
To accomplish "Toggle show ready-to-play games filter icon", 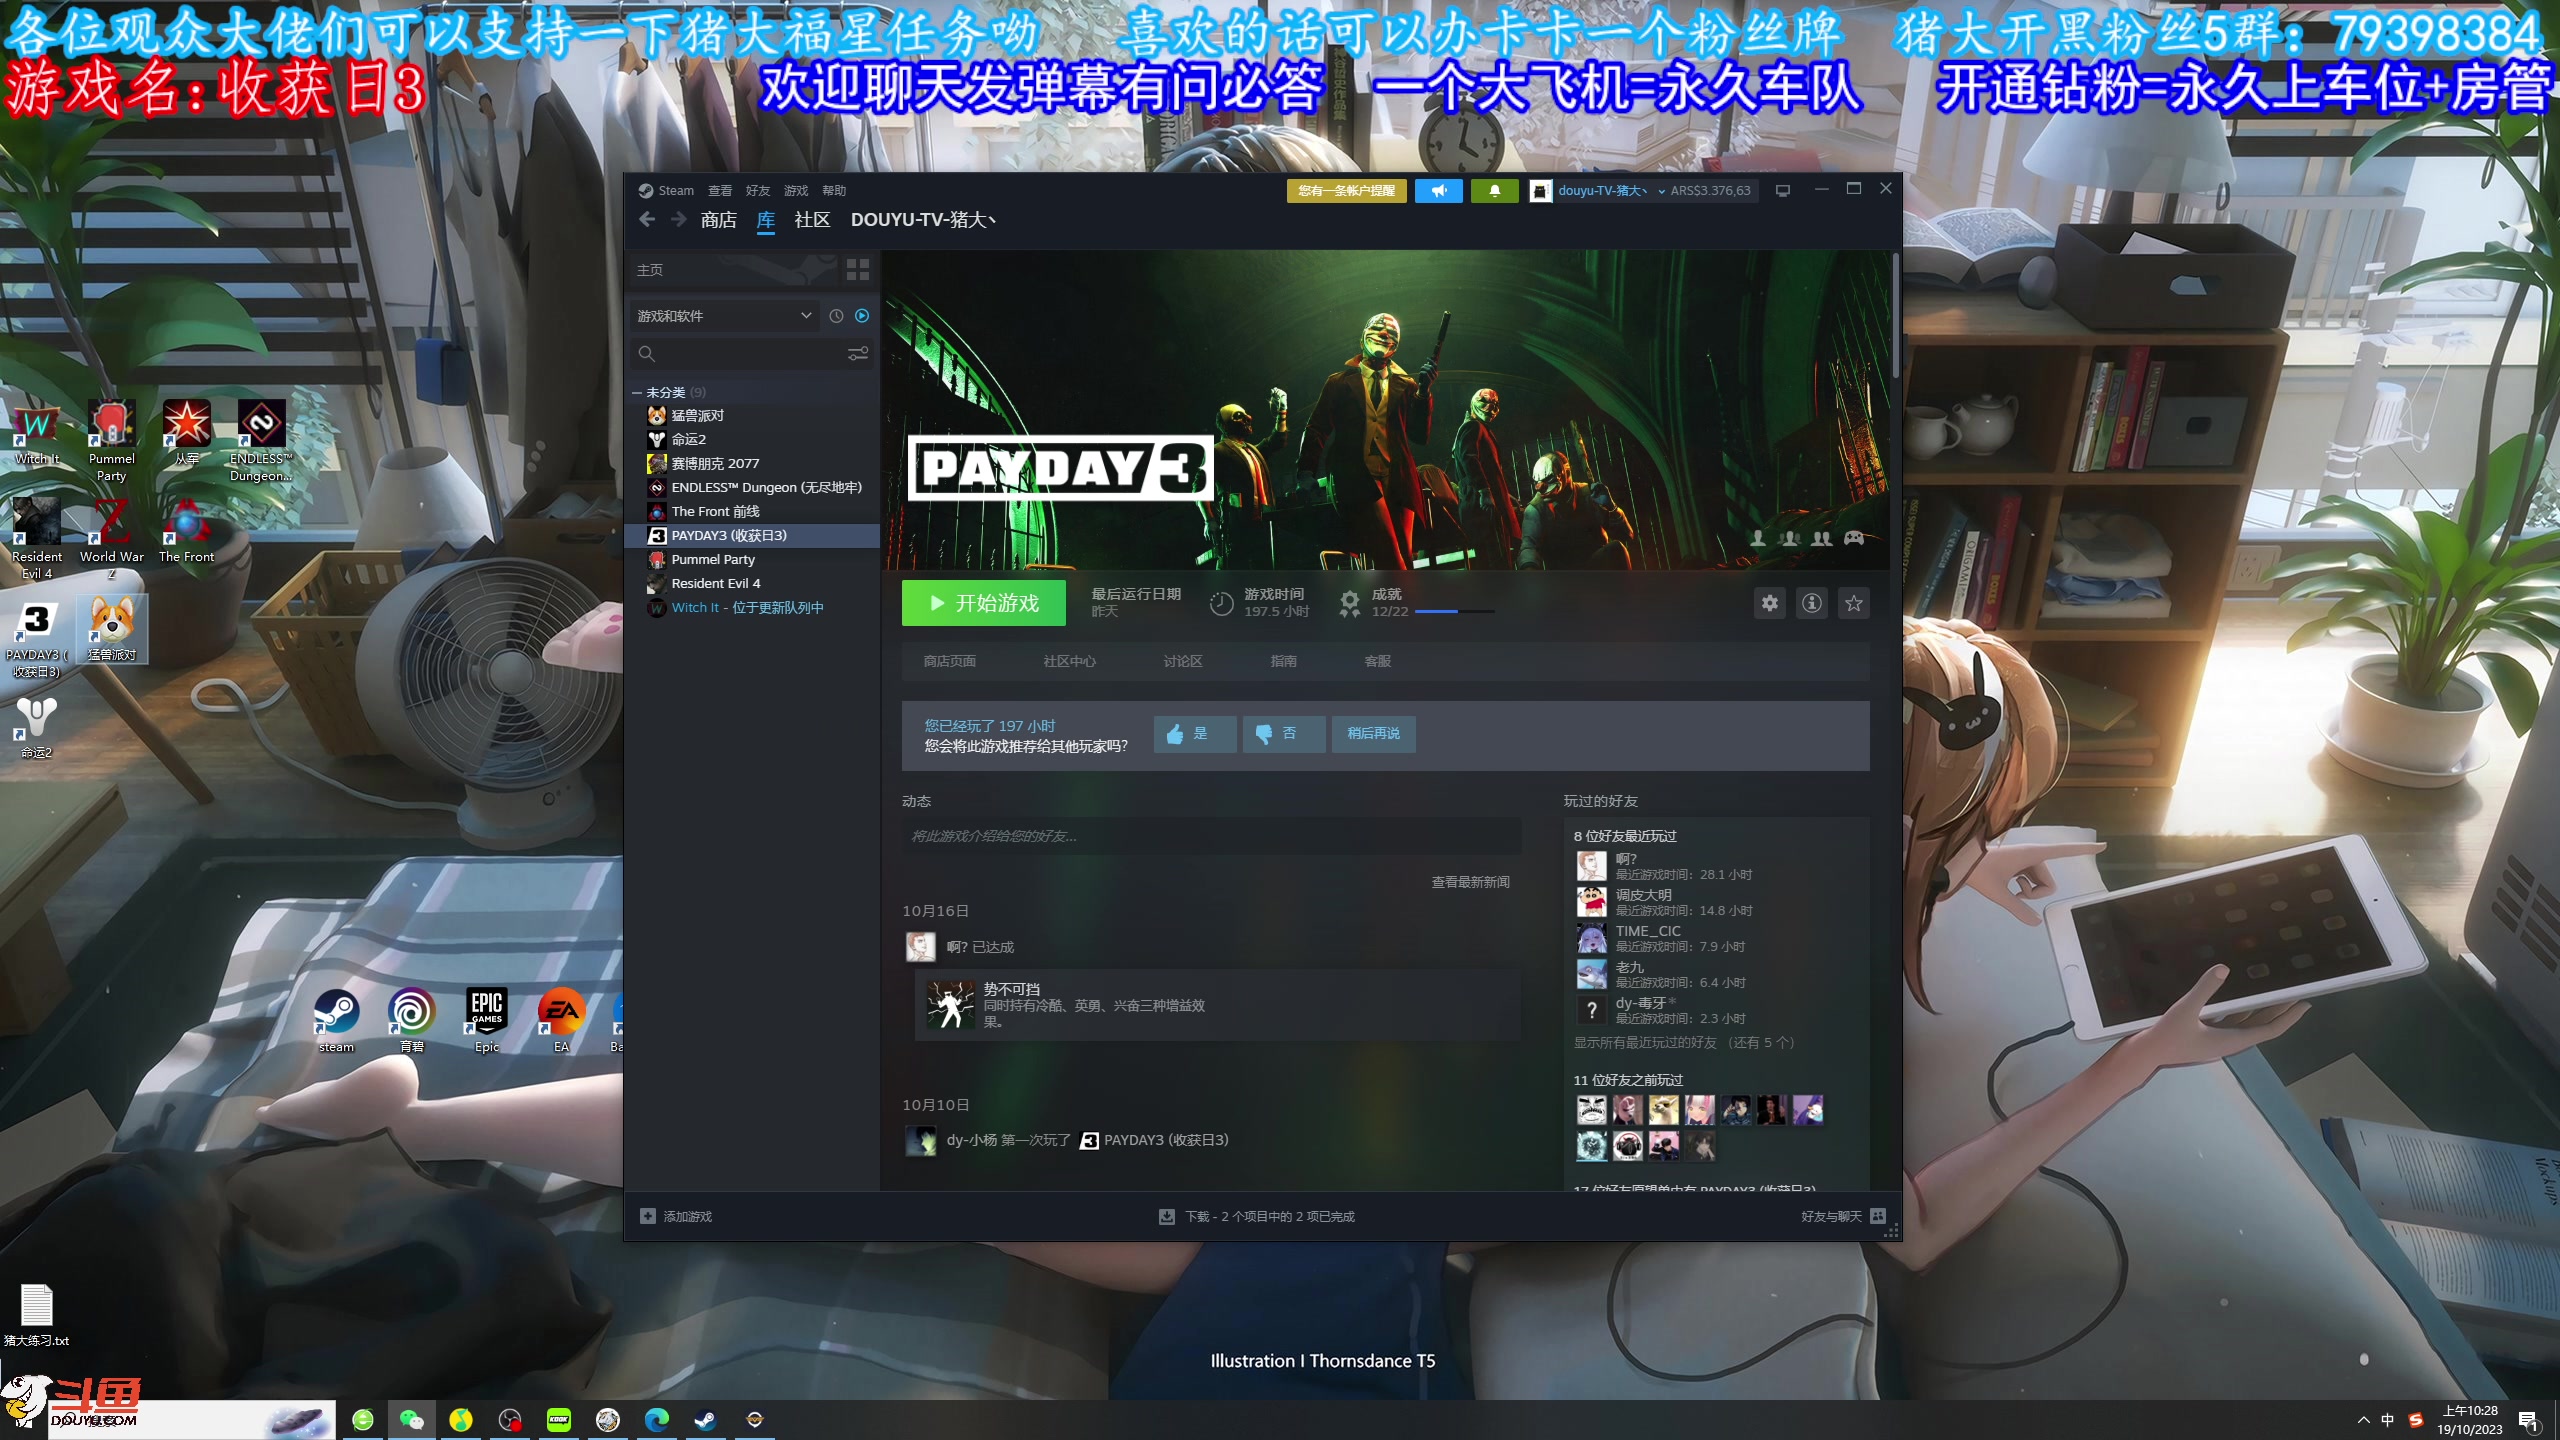I will point(862,316).
